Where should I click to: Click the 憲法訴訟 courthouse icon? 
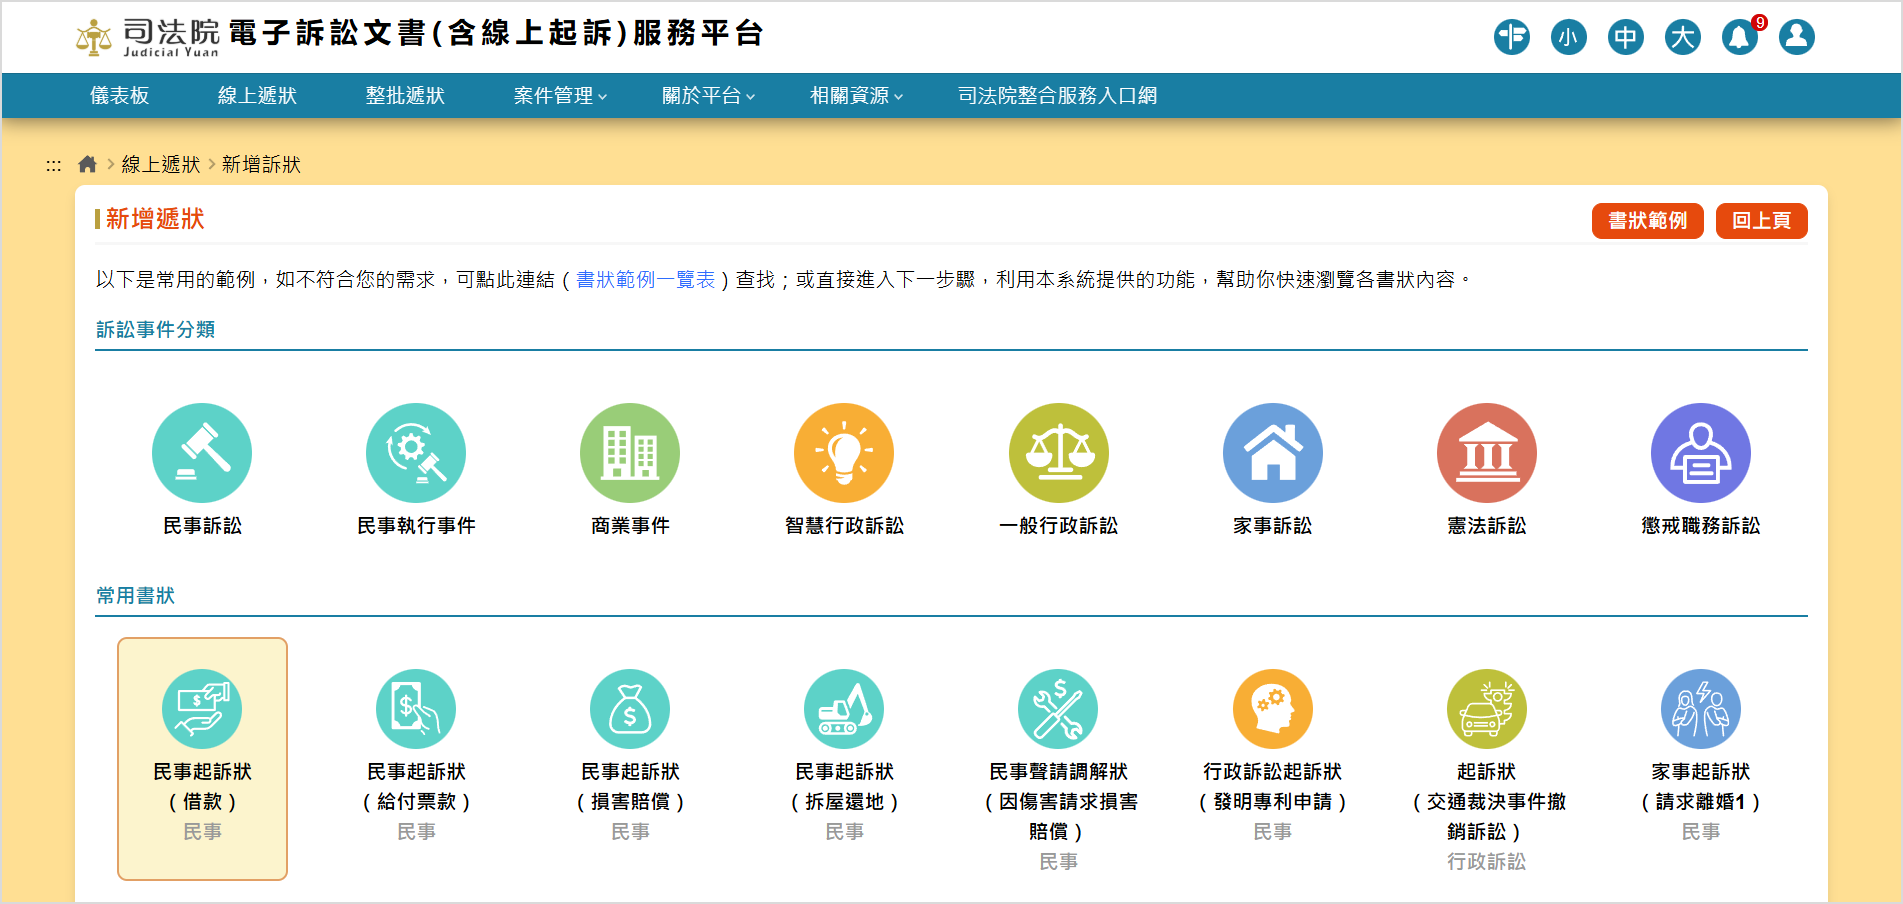point(1486,453)
